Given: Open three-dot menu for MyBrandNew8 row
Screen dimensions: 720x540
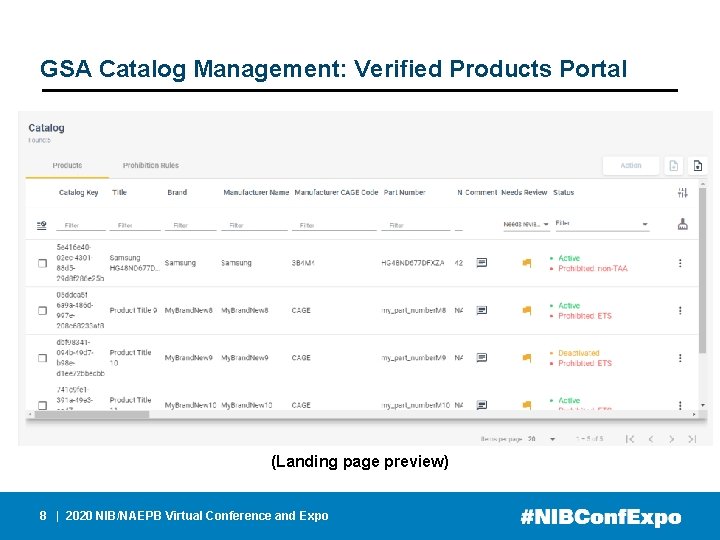Looking at the screenshot, I should 680,310.
